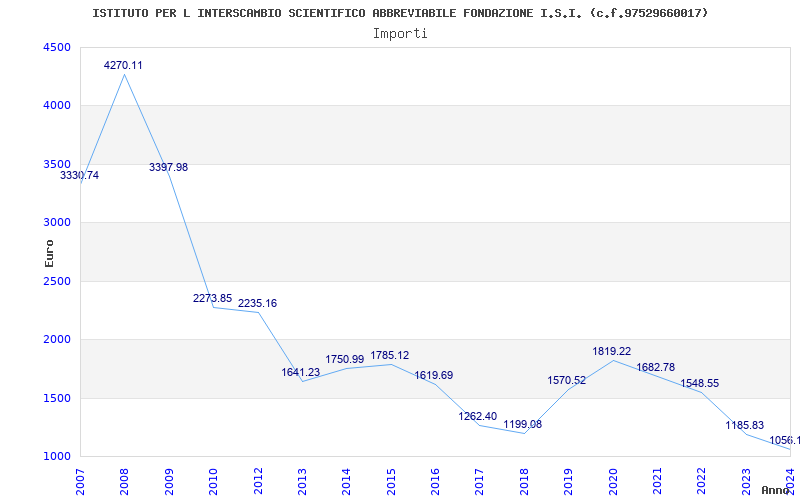Image resolution: width=800 pixels, height=500 pixels.
Task: Click the 1548.55 data label
Action: (699, 384)
